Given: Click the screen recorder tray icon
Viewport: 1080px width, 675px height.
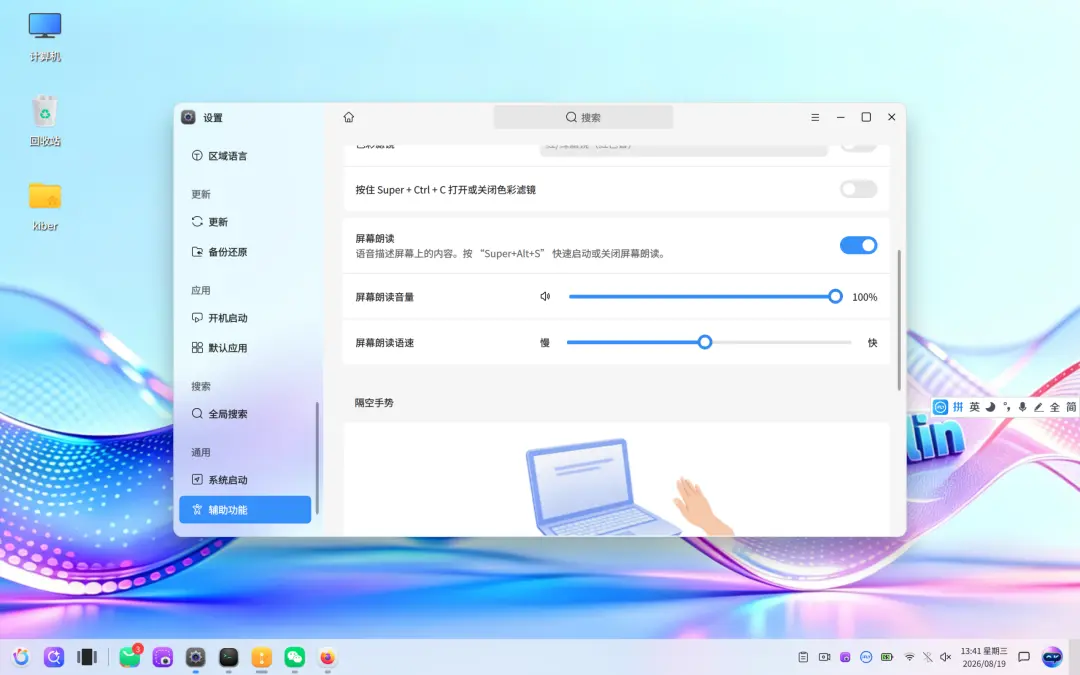Looking at the screenshot, I should click(x=824, y=657).
